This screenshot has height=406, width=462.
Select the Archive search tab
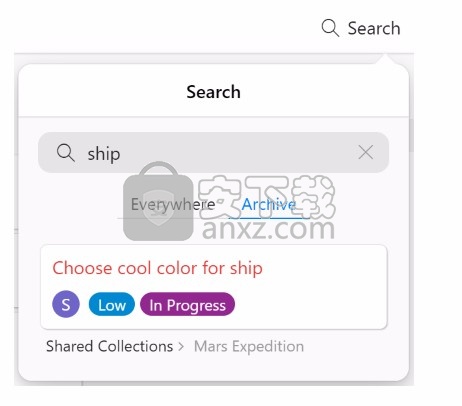[x=269, y=204]
